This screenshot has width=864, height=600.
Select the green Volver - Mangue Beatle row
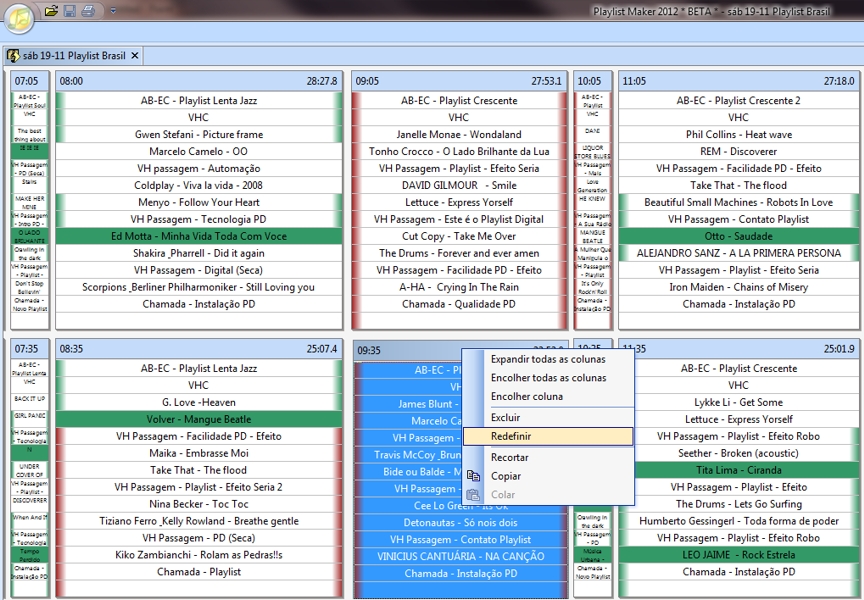point(198,420)
